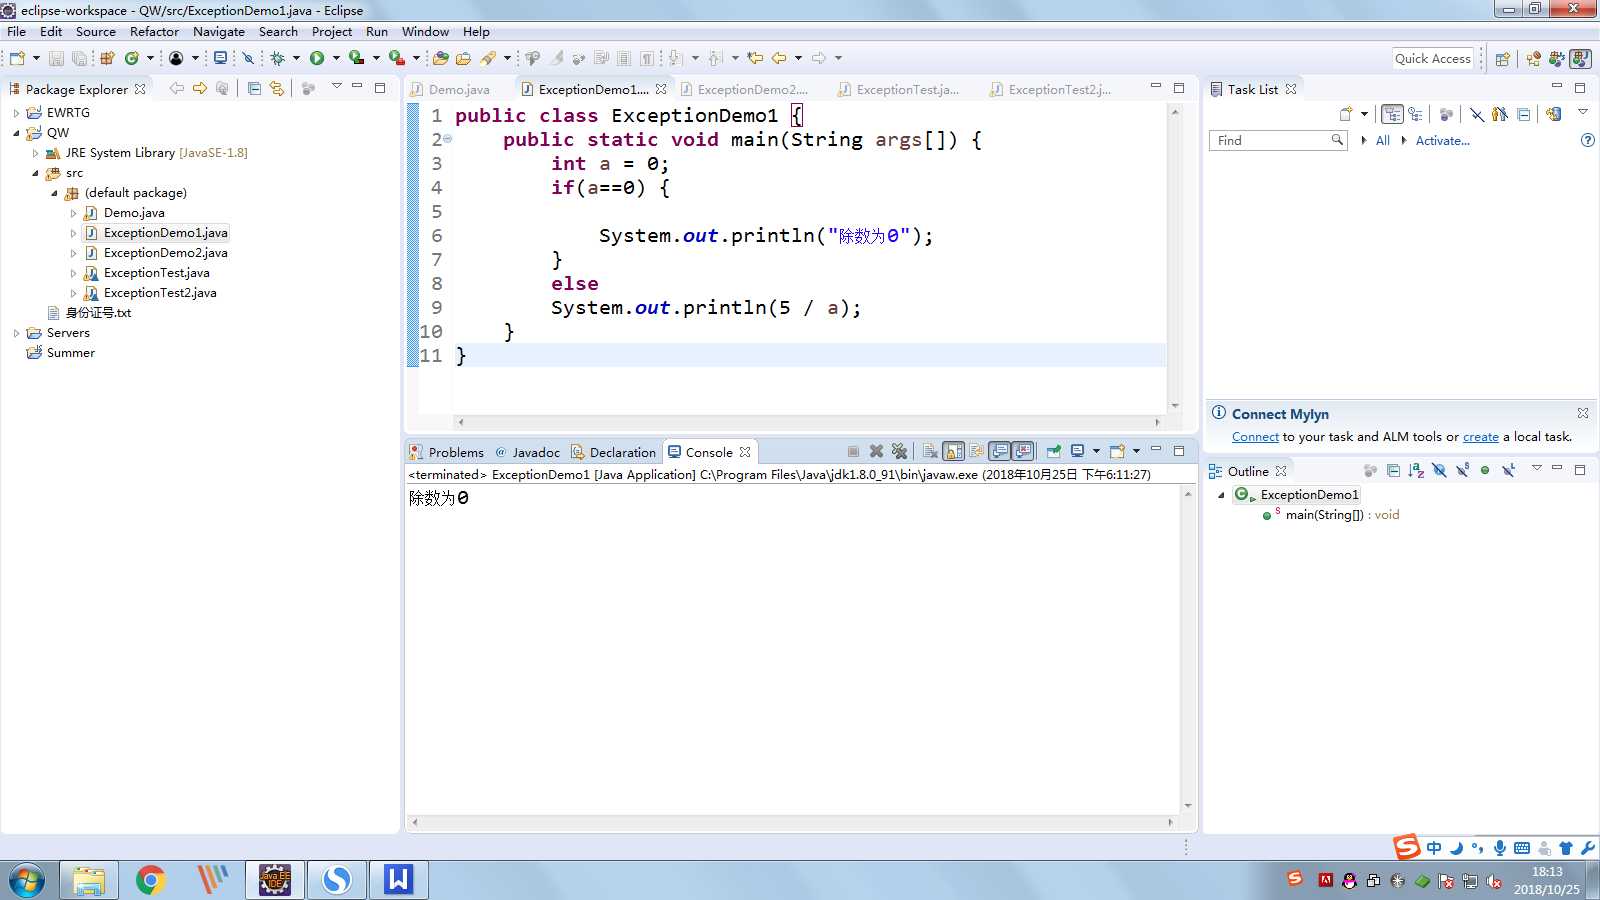This screenshot has height=900, width=1600.
Task: Clear the Console output
Action: 929,451
